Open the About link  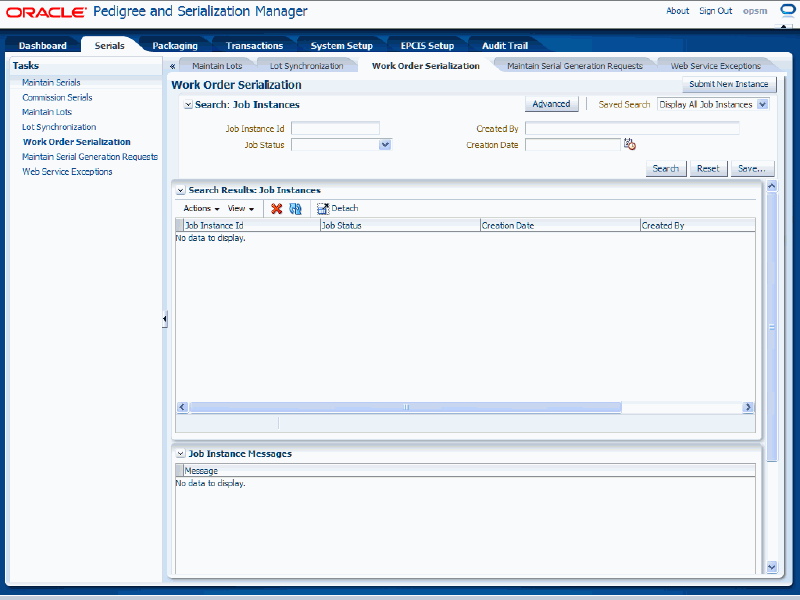(678, 11)
